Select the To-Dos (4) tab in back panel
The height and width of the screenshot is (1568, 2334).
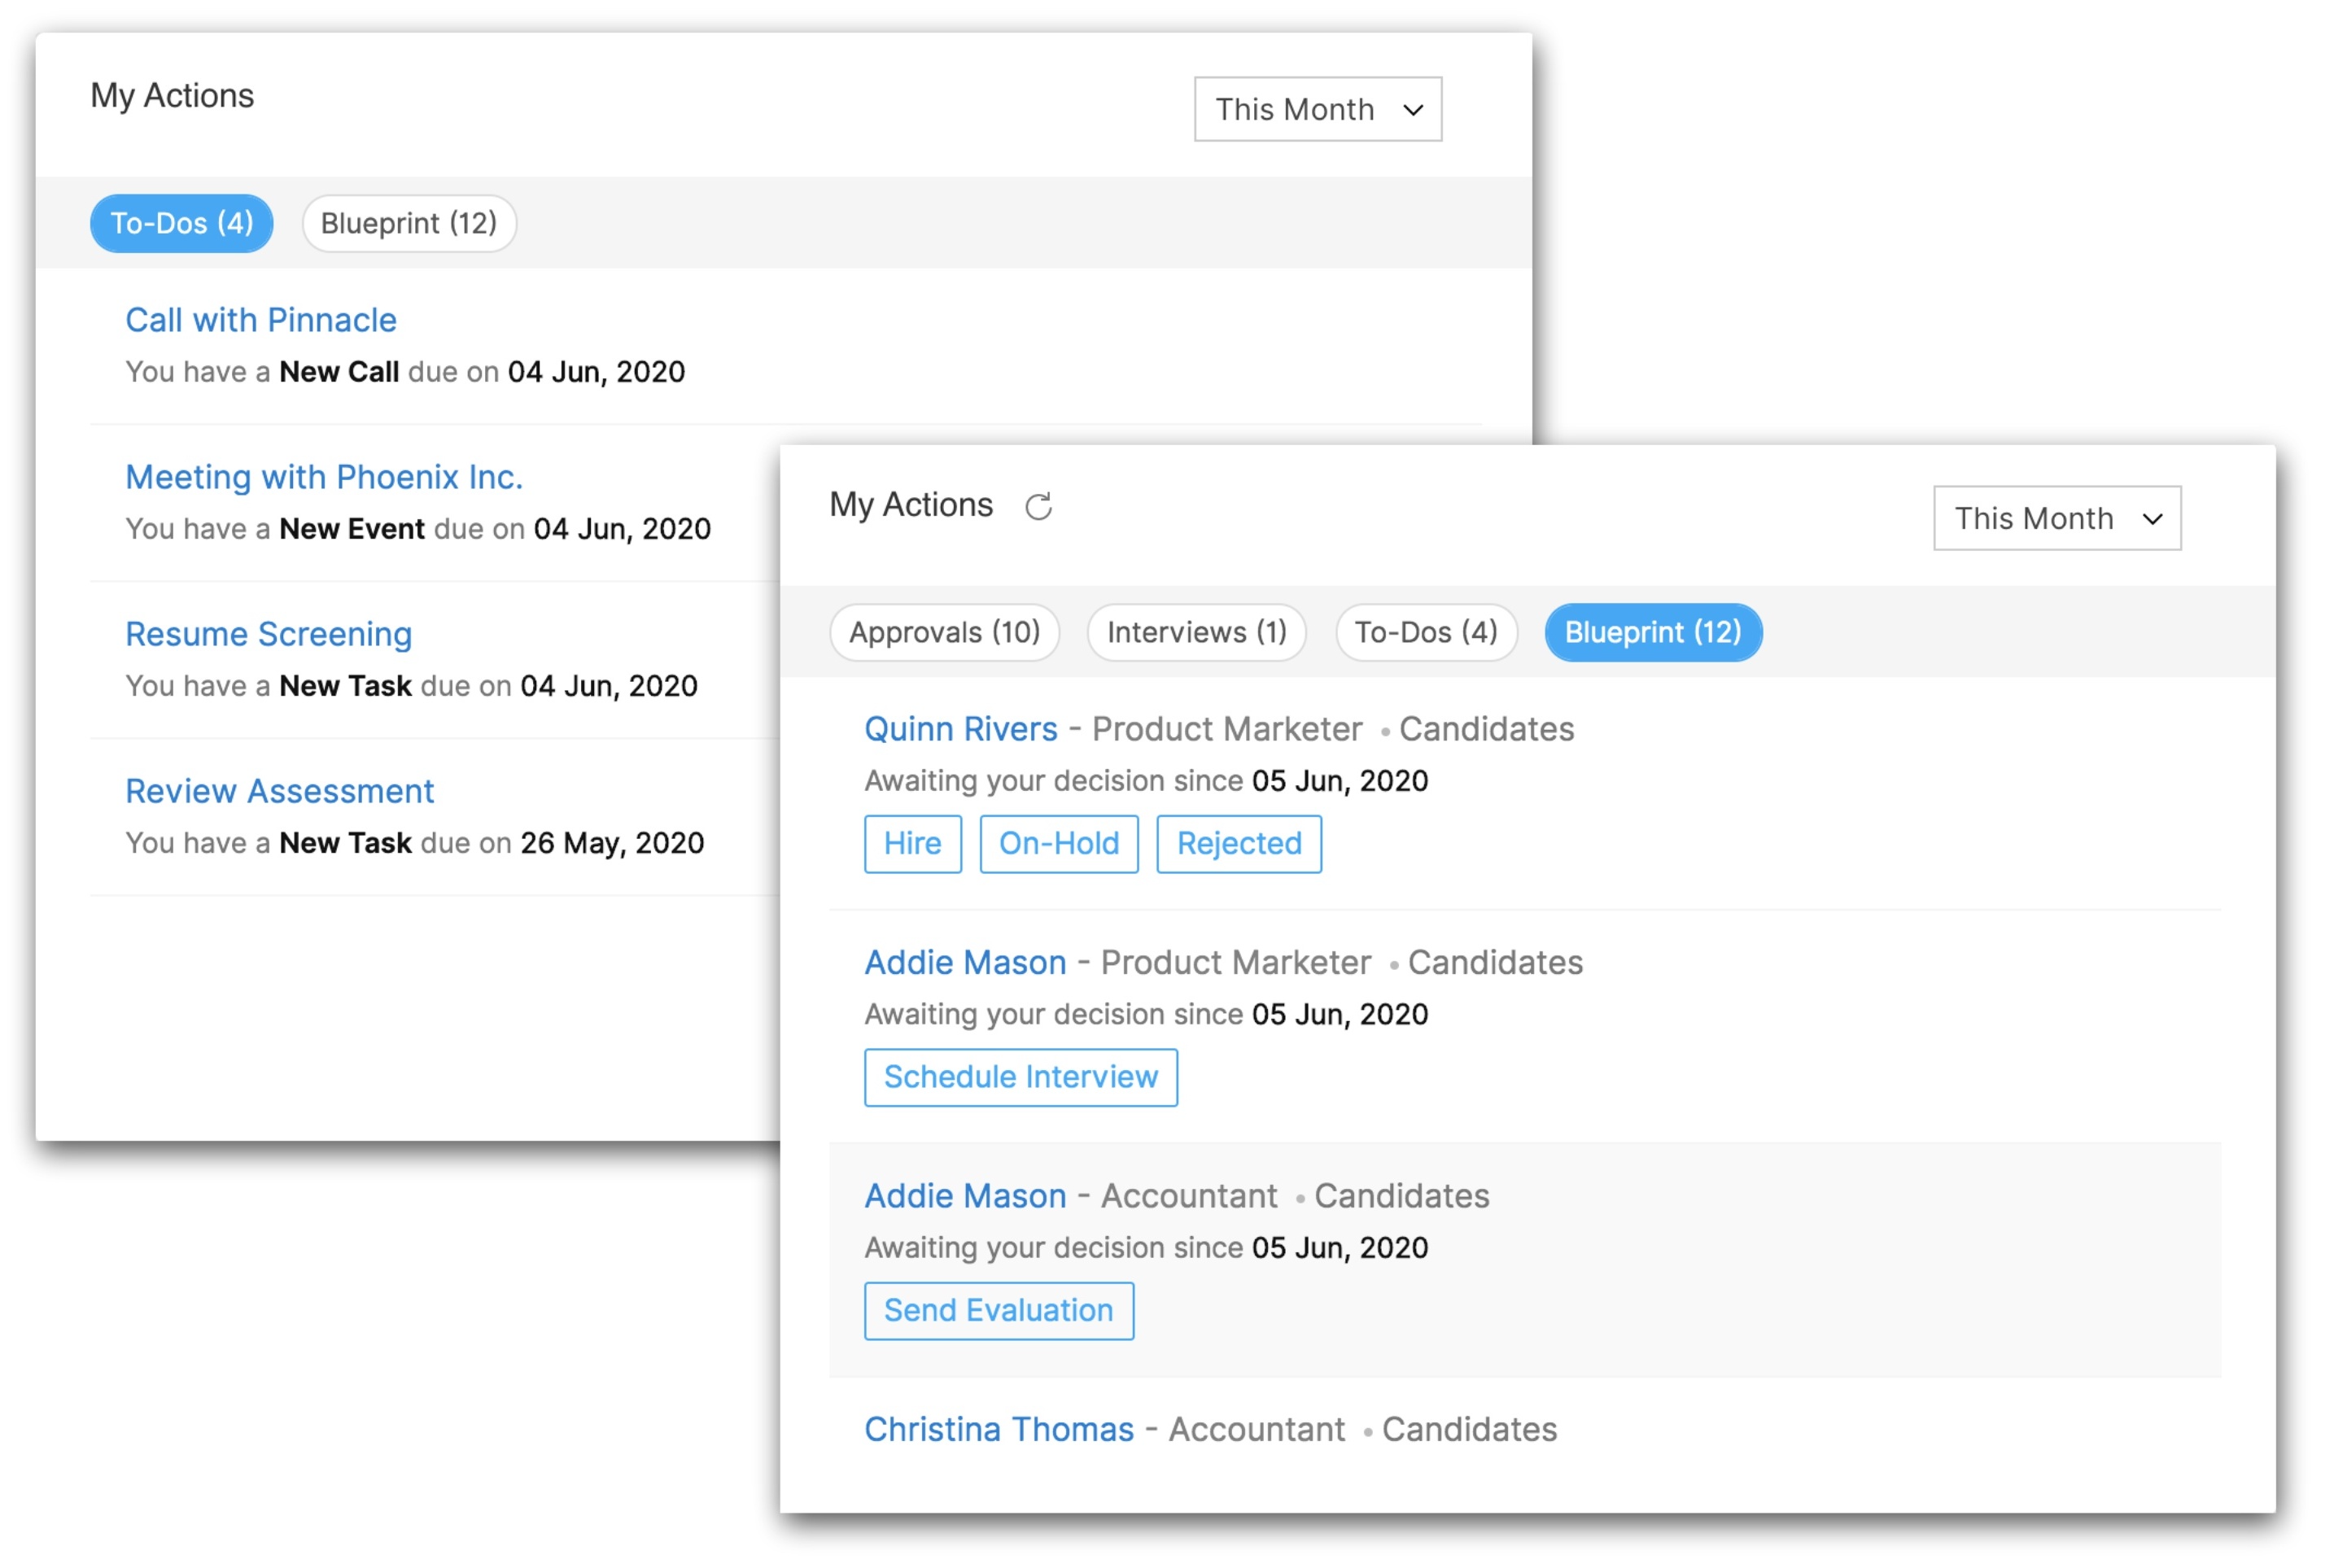click(181, 223)
